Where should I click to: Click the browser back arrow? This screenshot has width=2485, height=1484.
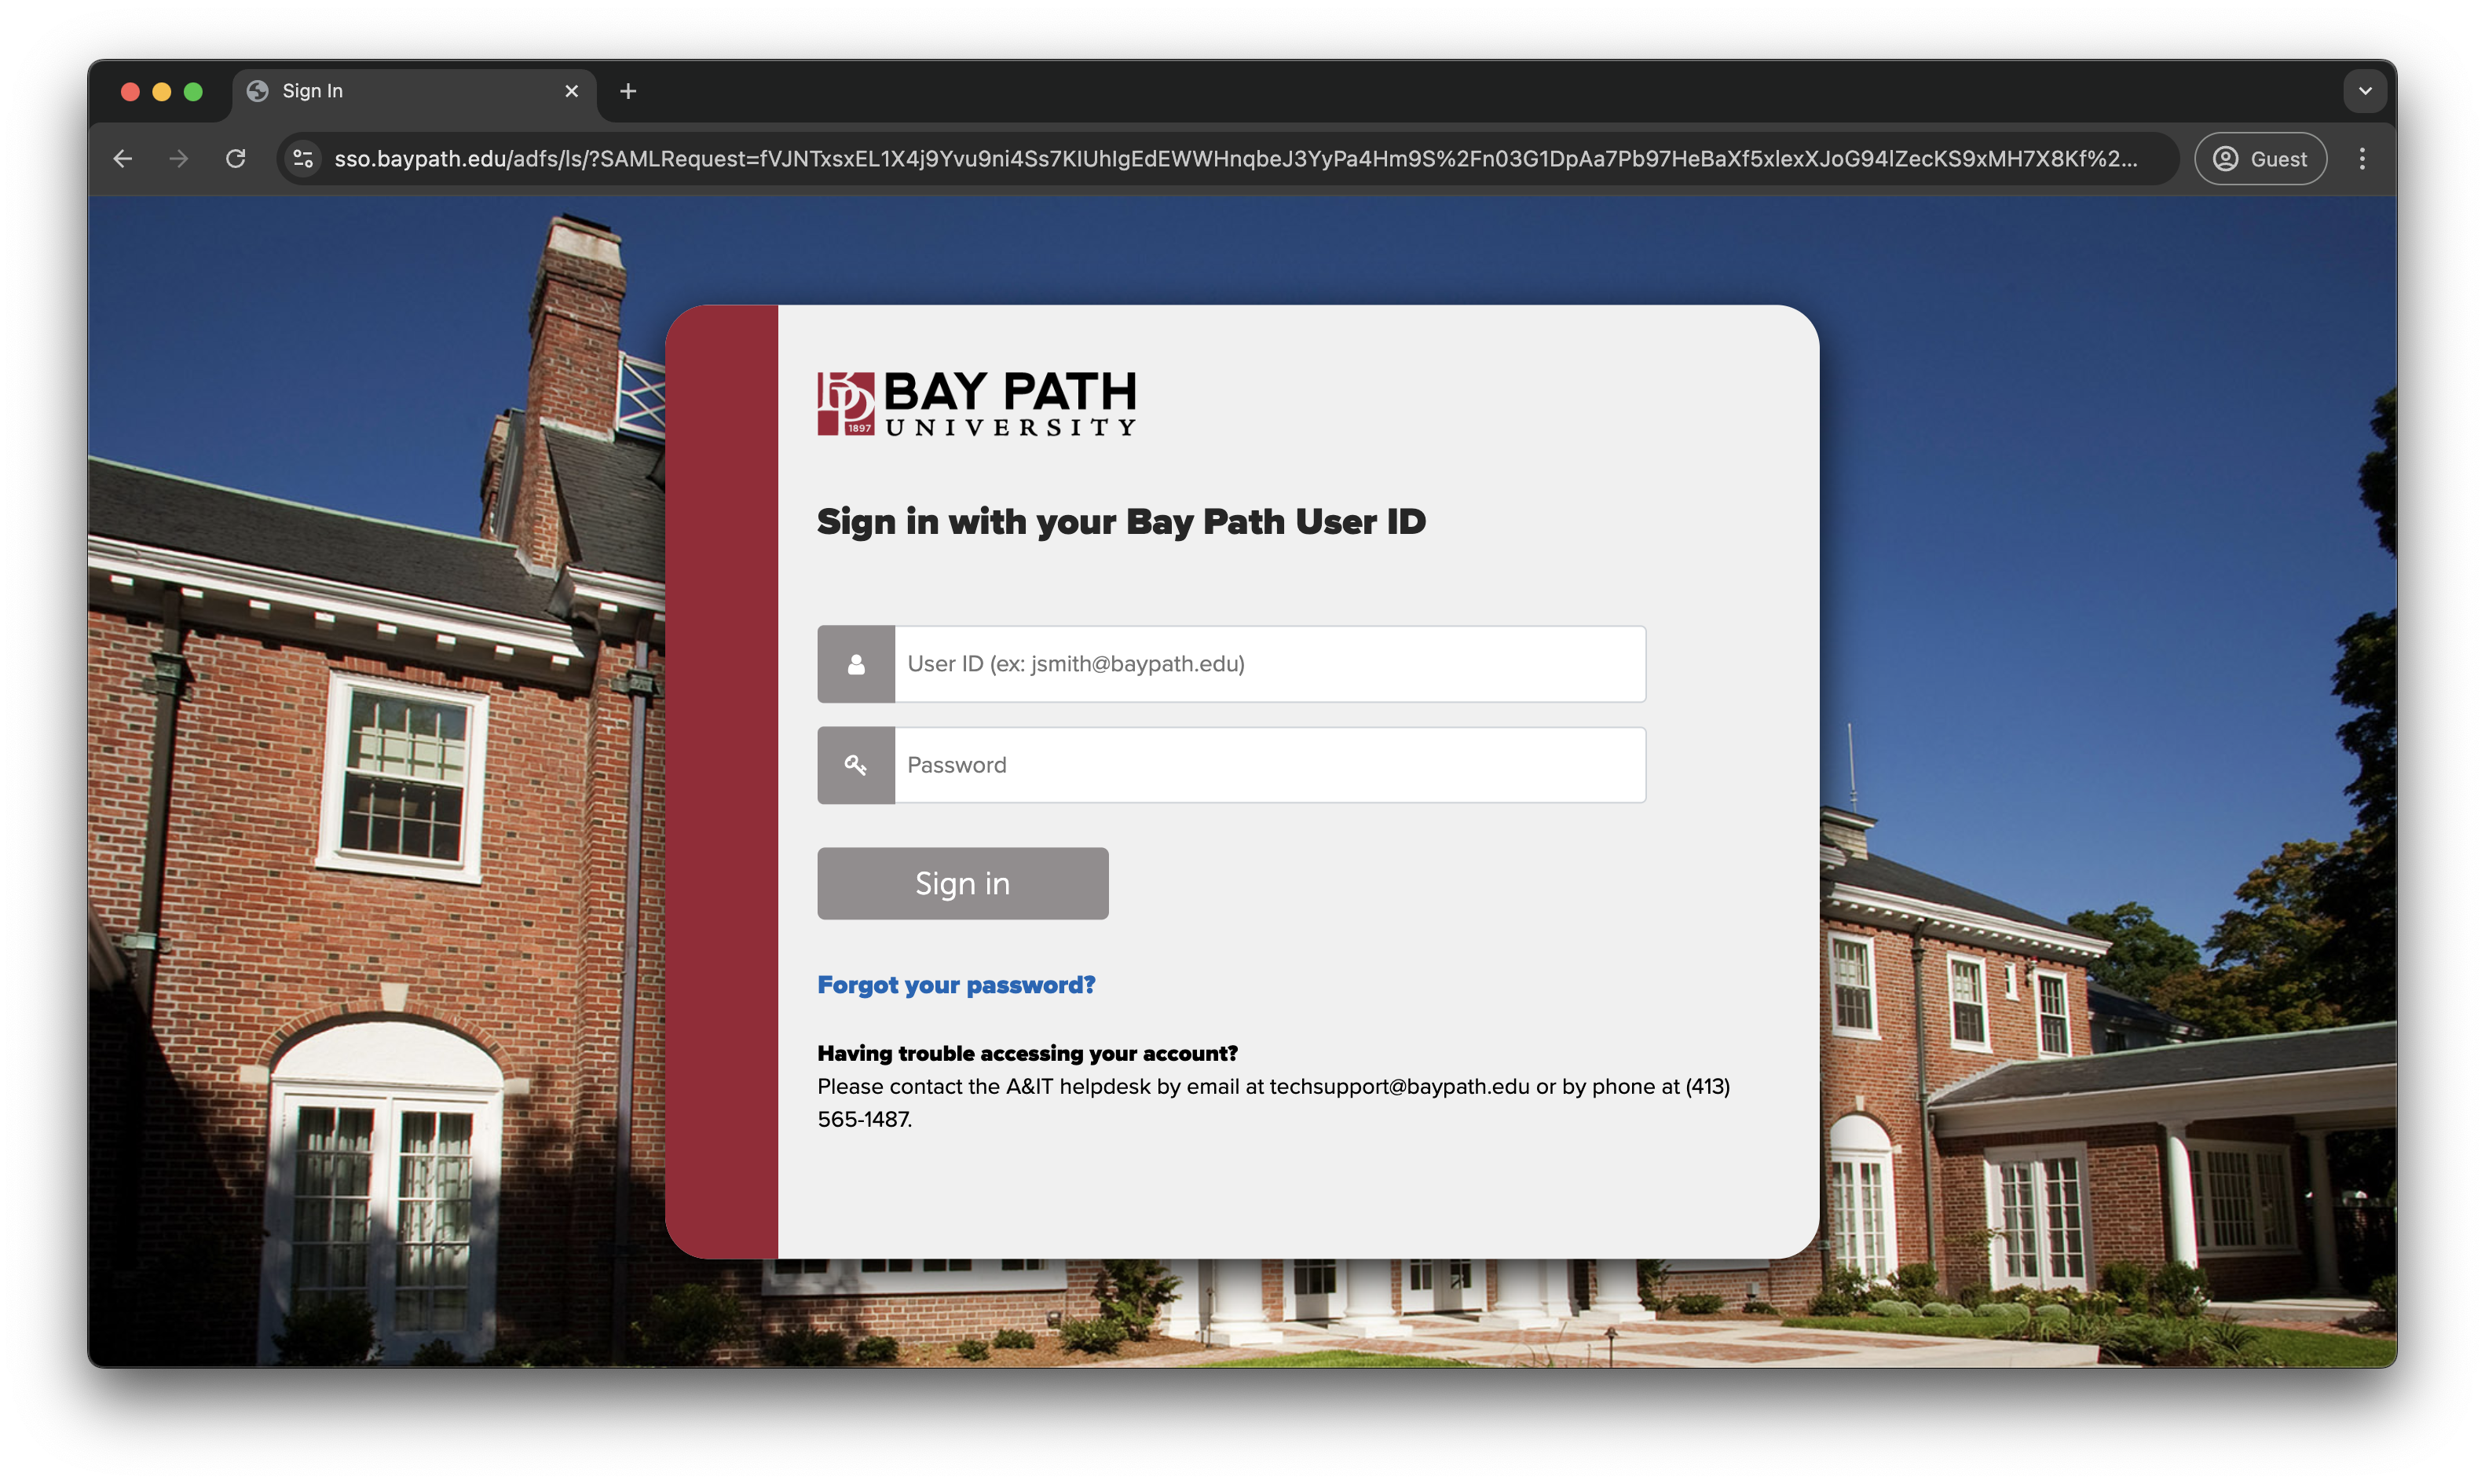(x=122, y=159)
